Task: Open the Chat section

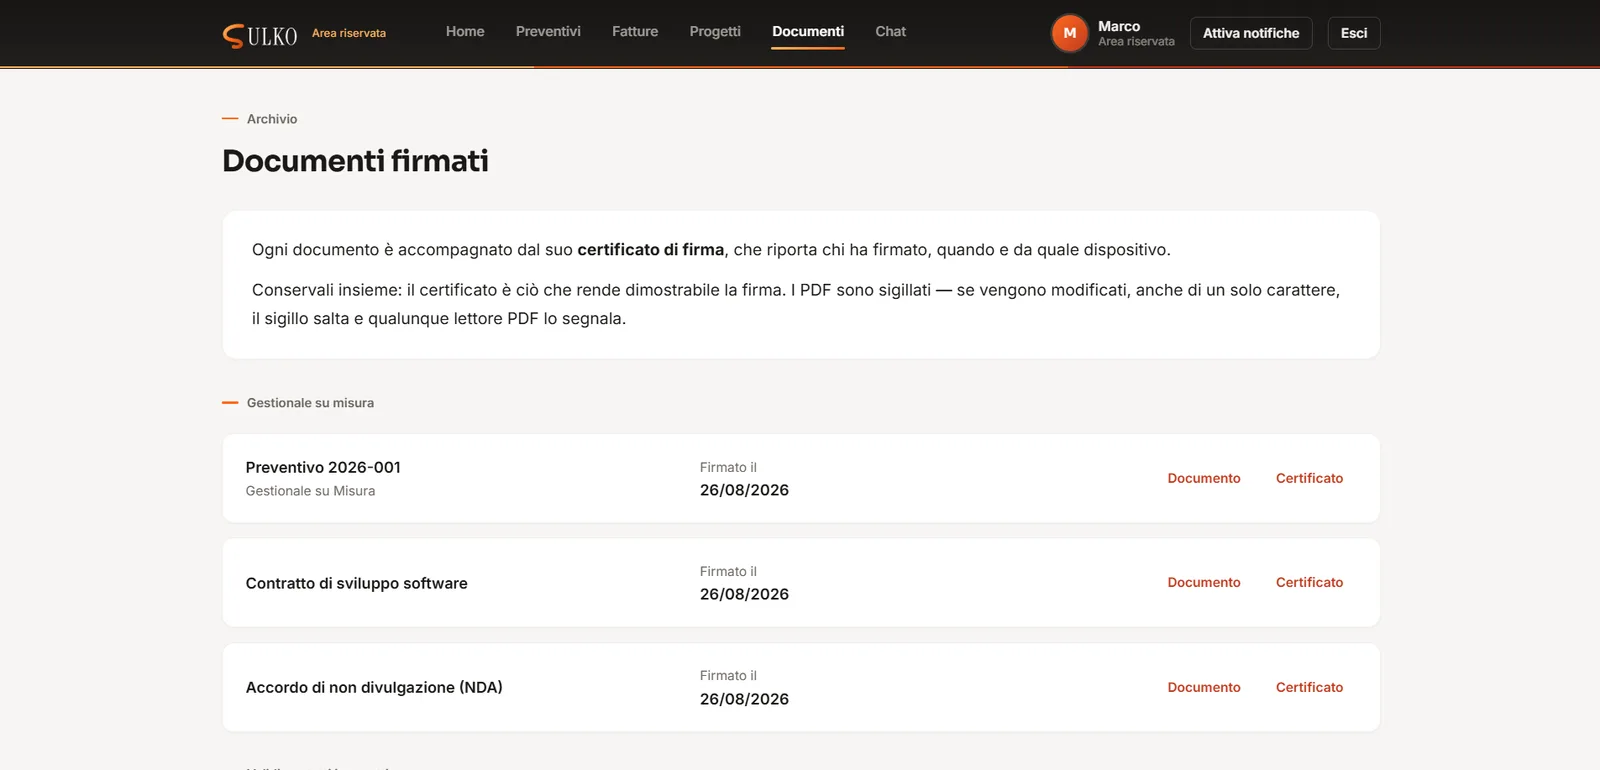Action: click(890, 32)
